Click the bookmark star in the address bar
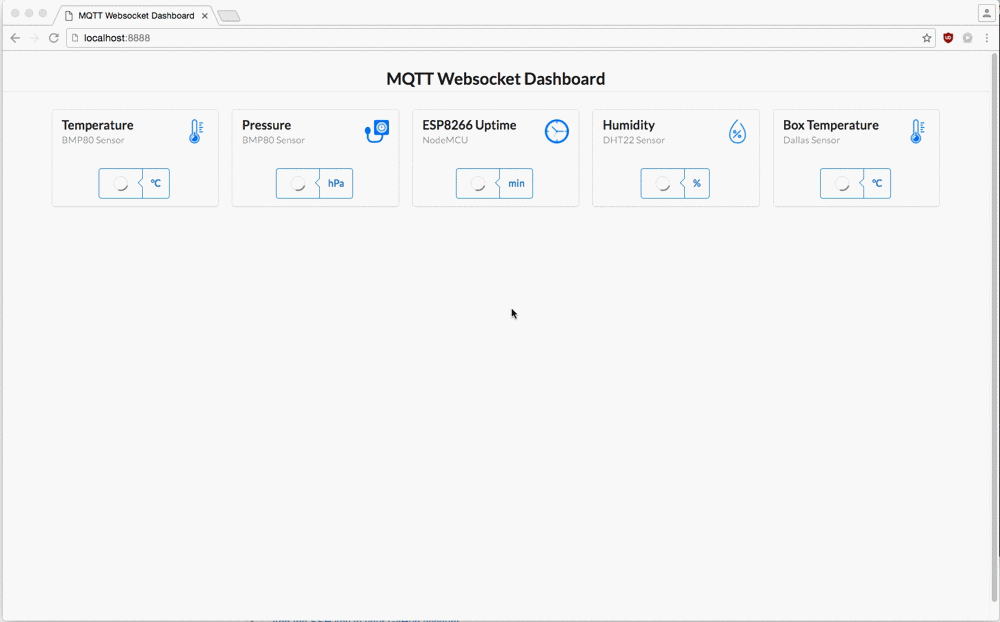This screenshot has height=622, width=1000. tap(927, 37)
